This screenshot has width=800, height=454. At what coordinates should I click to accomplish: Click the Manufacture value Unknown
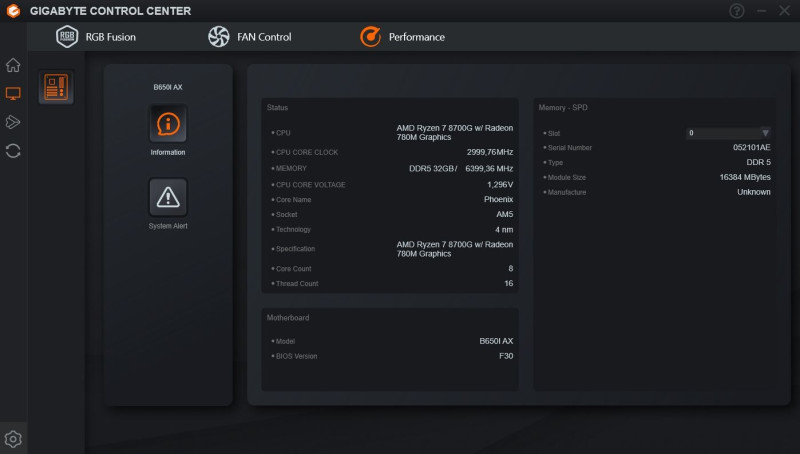pos(754,192)
